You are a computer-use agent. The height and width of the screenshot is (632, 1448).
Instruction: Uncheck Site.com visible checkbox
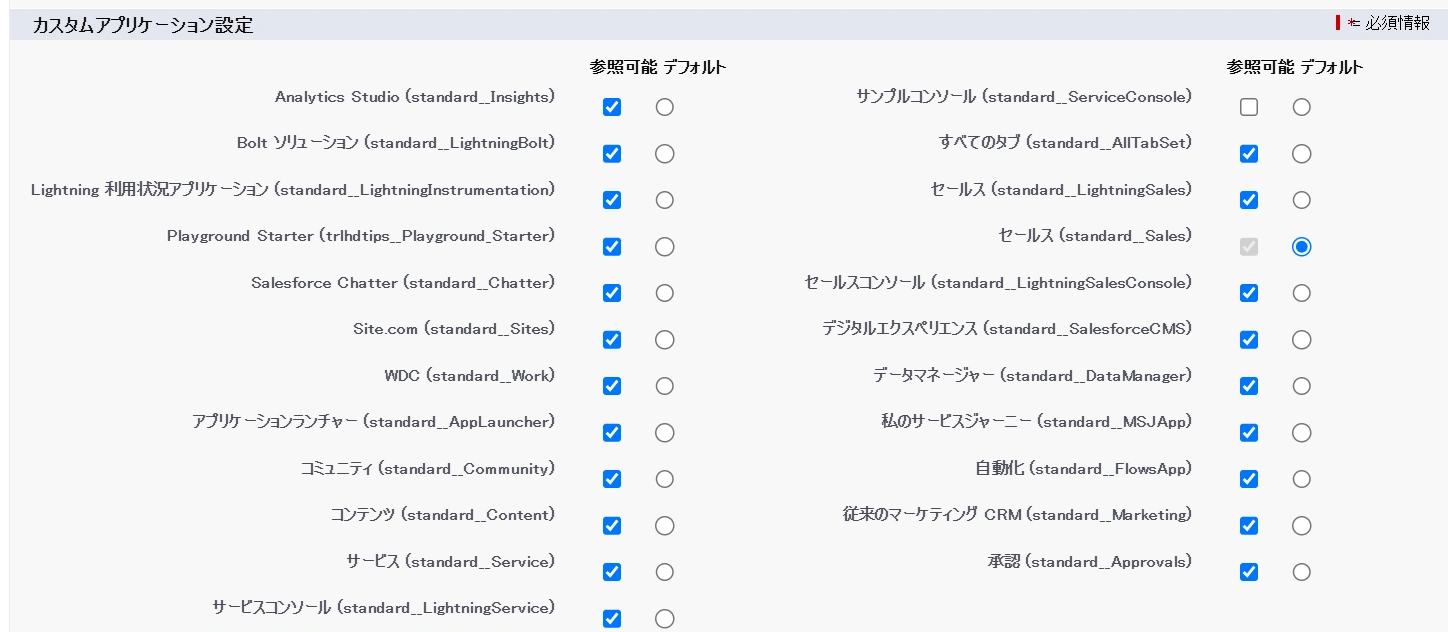pyautogui.click(x=612, y=340)
